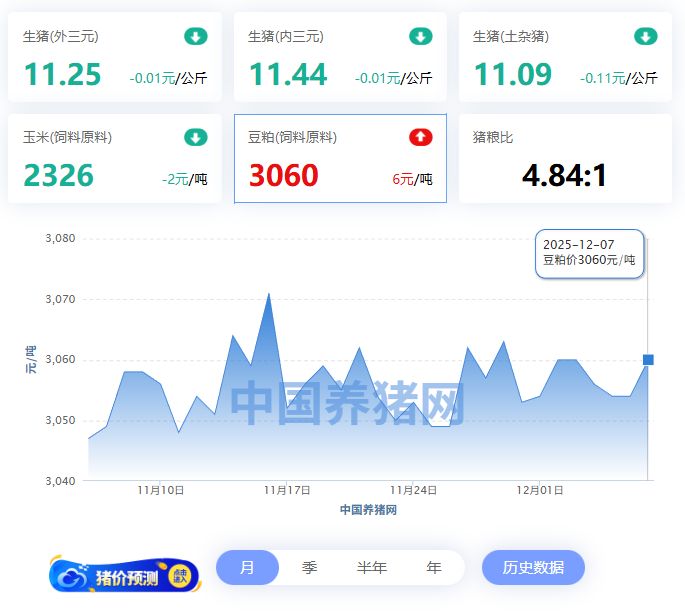
Task: Click the down arrow icon on 生猪(外三元) card
Action: coord(196,37)
